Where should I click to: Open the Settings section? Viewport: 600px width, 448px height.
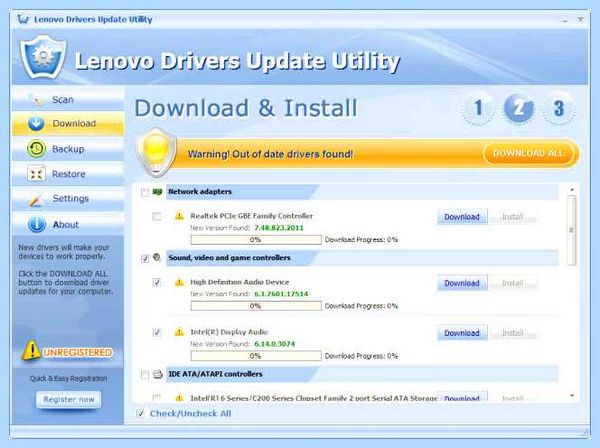68,199
